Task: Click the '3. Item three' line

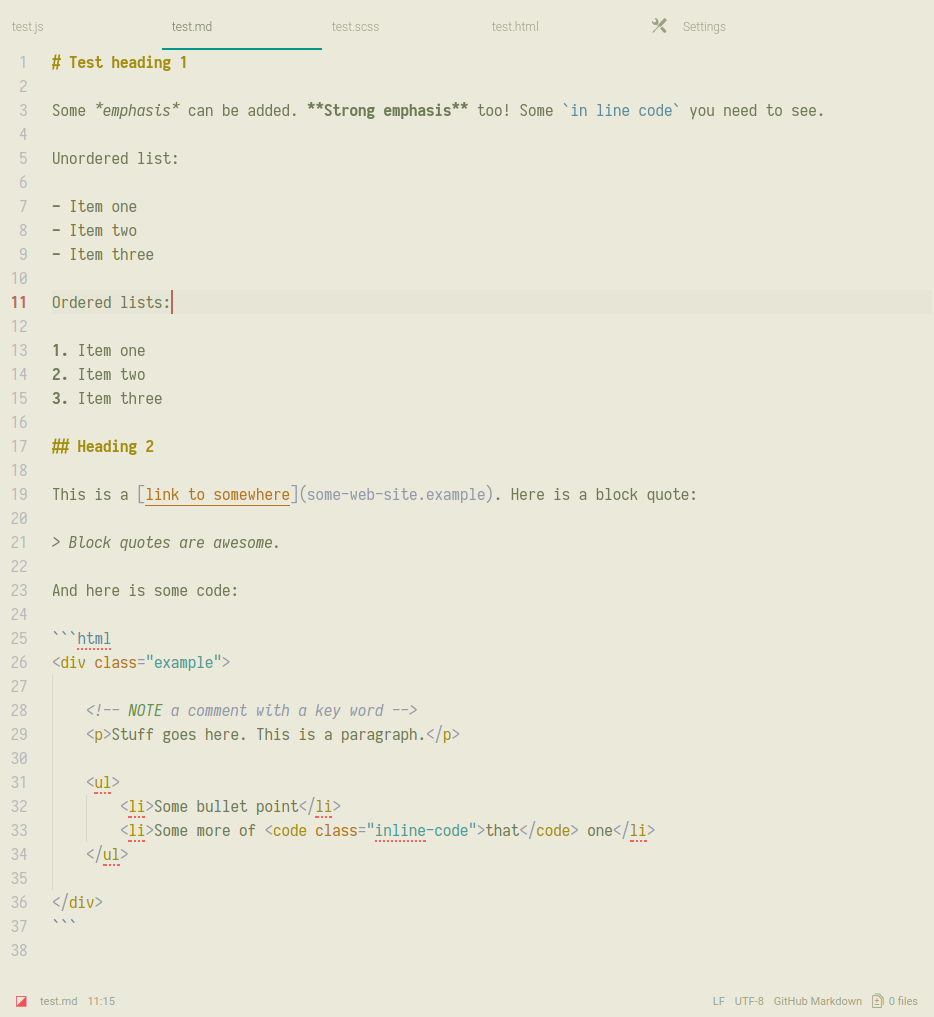Action: click(107, 398)
